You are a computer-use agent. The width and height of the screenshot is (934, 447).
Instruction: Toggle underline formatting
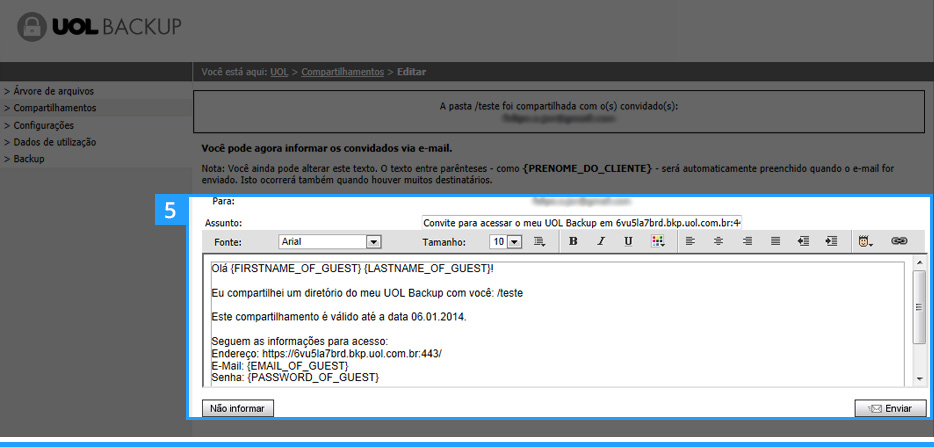click(x=628, y=241)
